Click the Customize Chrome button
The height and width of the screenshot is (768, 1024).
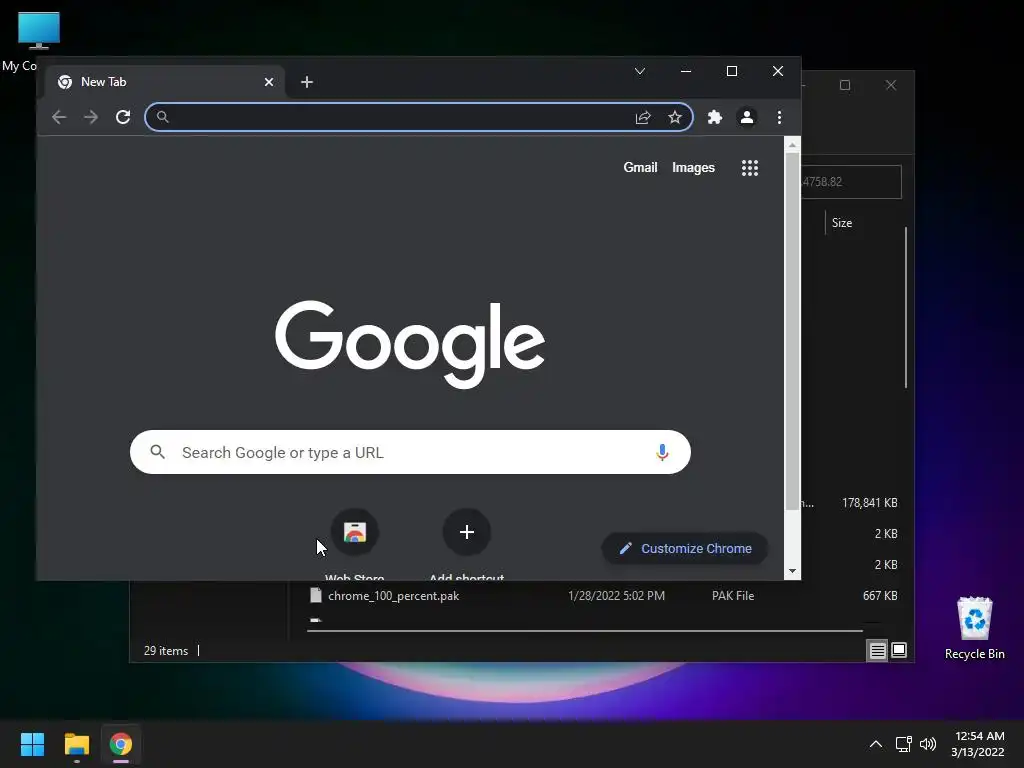684,549
